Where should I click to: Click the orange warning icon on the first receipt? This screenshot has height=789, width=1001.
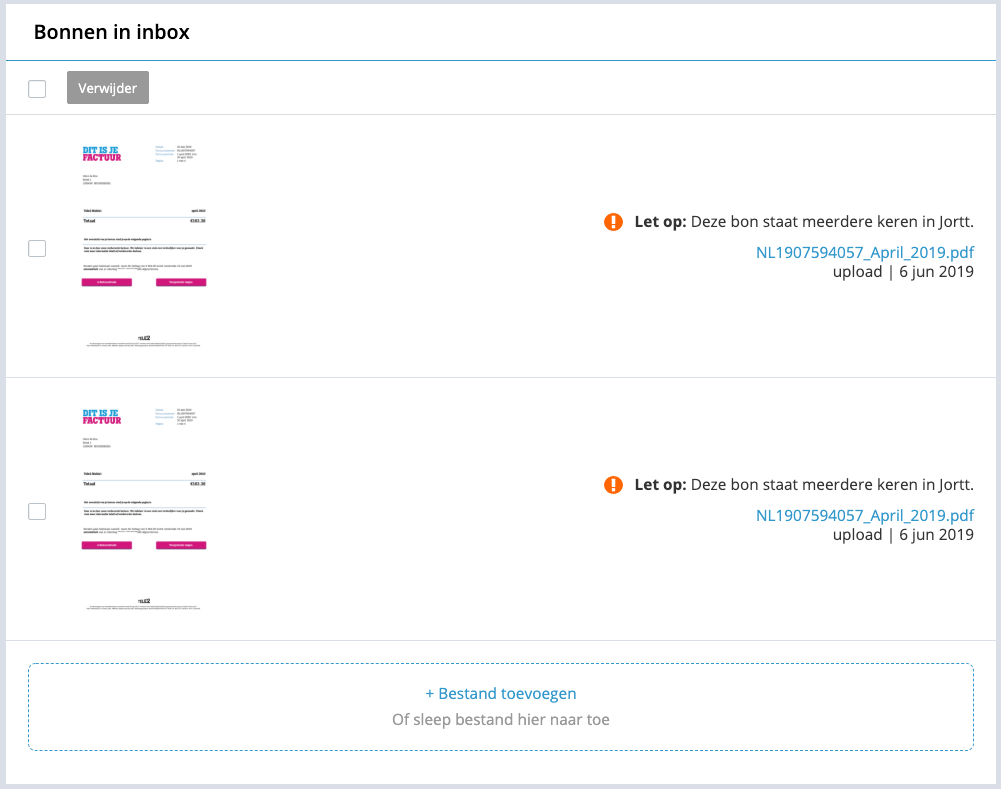613,222
